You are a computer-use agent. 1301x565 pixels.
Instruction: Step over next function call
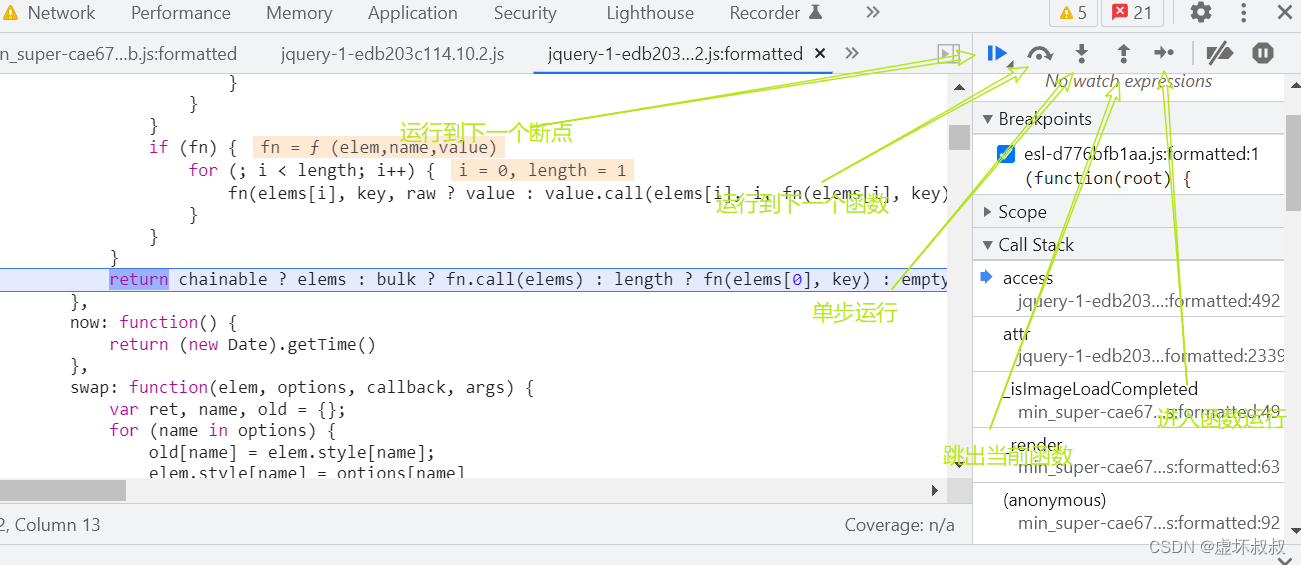[1040, 53]
